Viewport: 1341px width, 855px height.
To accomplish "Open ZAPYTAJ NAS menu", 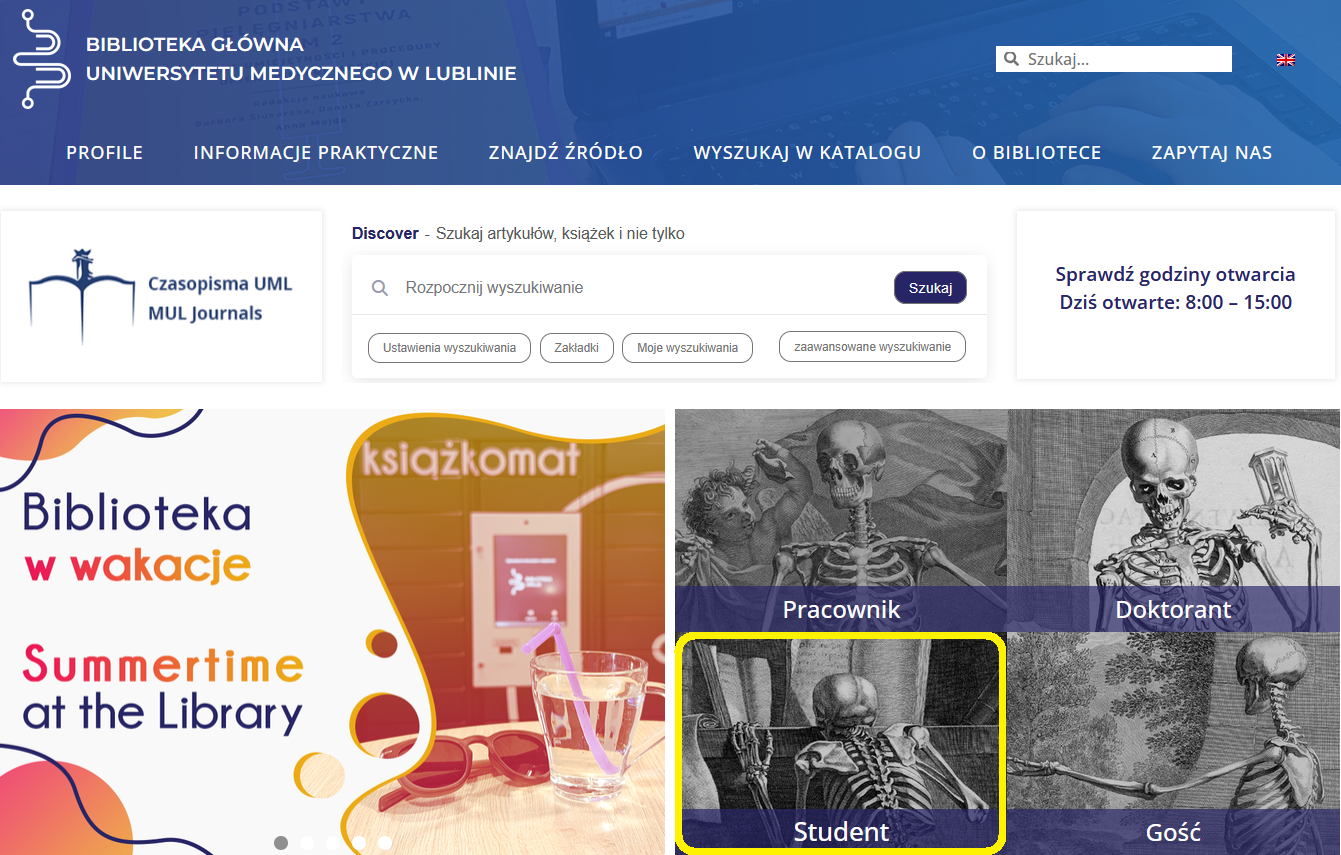I will pyautogui.click(x=1212, y=153).
